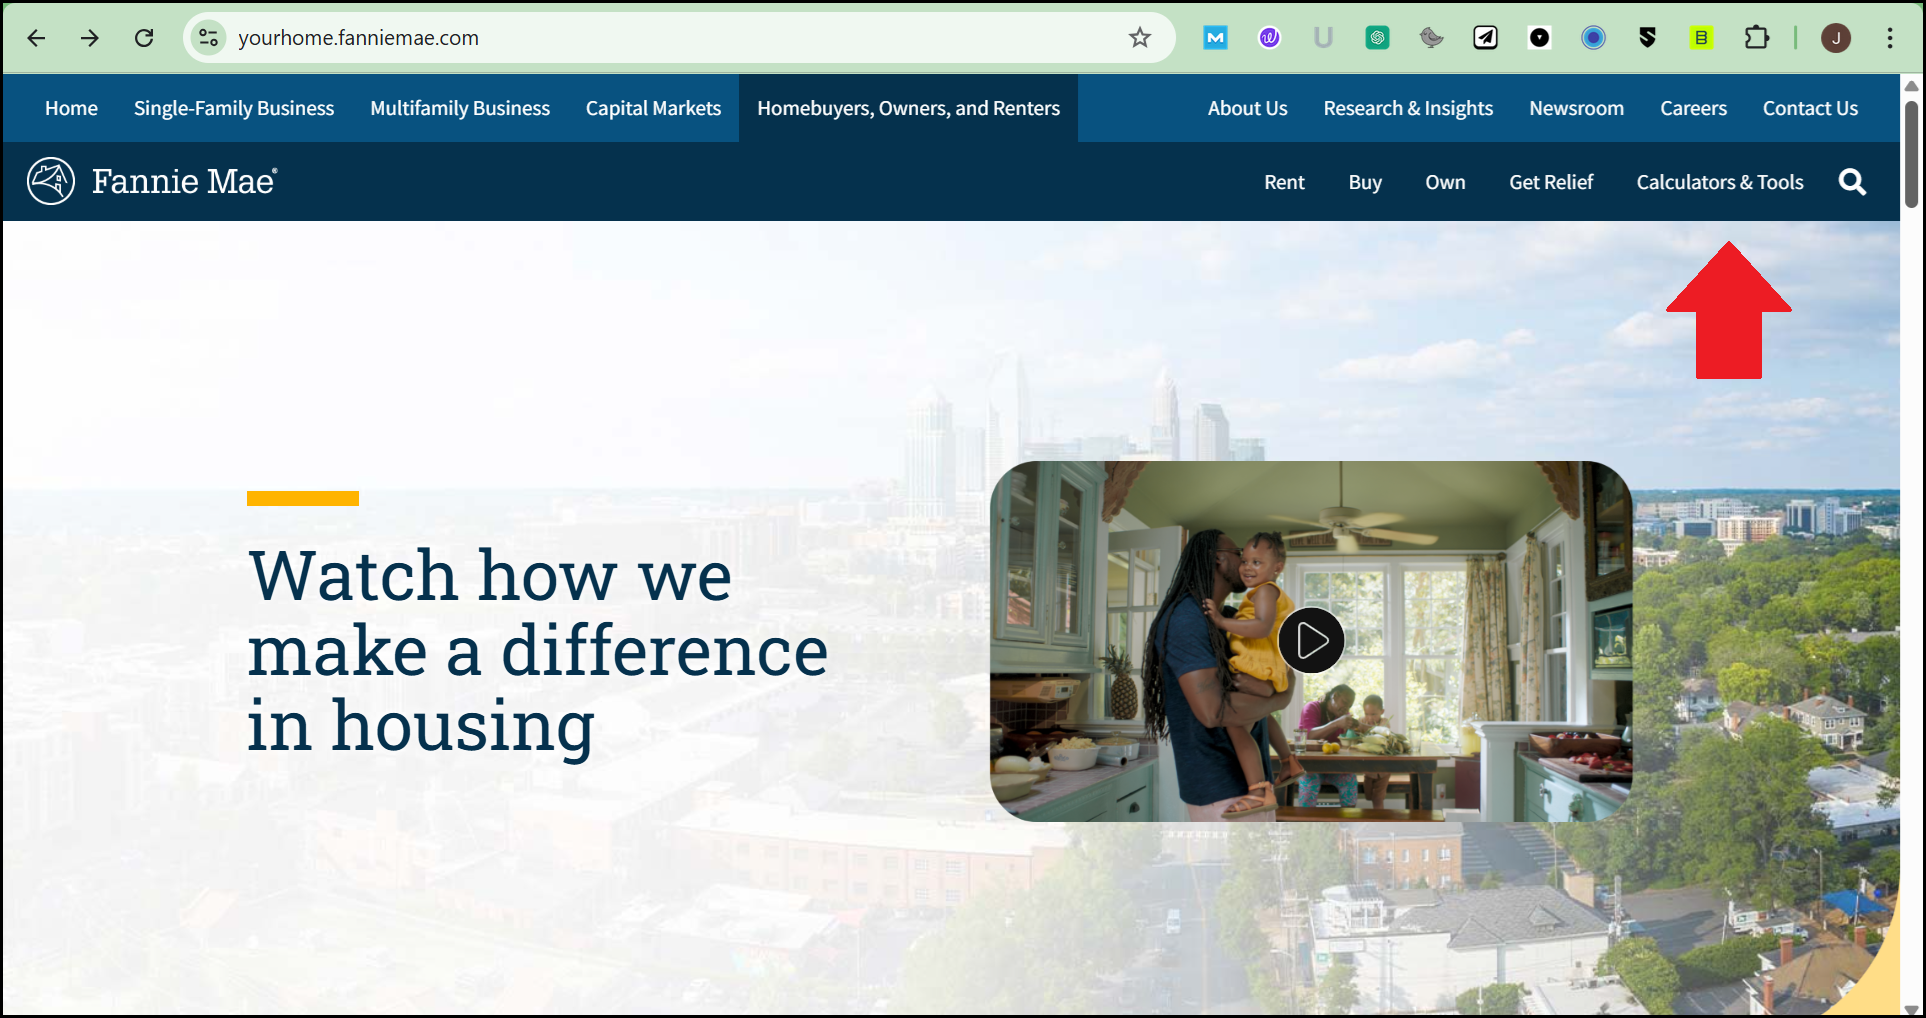The width and height of the screenshot is (1926, 1018).
Task: Open the gray U extension icon
Action: click(1323, 38)
